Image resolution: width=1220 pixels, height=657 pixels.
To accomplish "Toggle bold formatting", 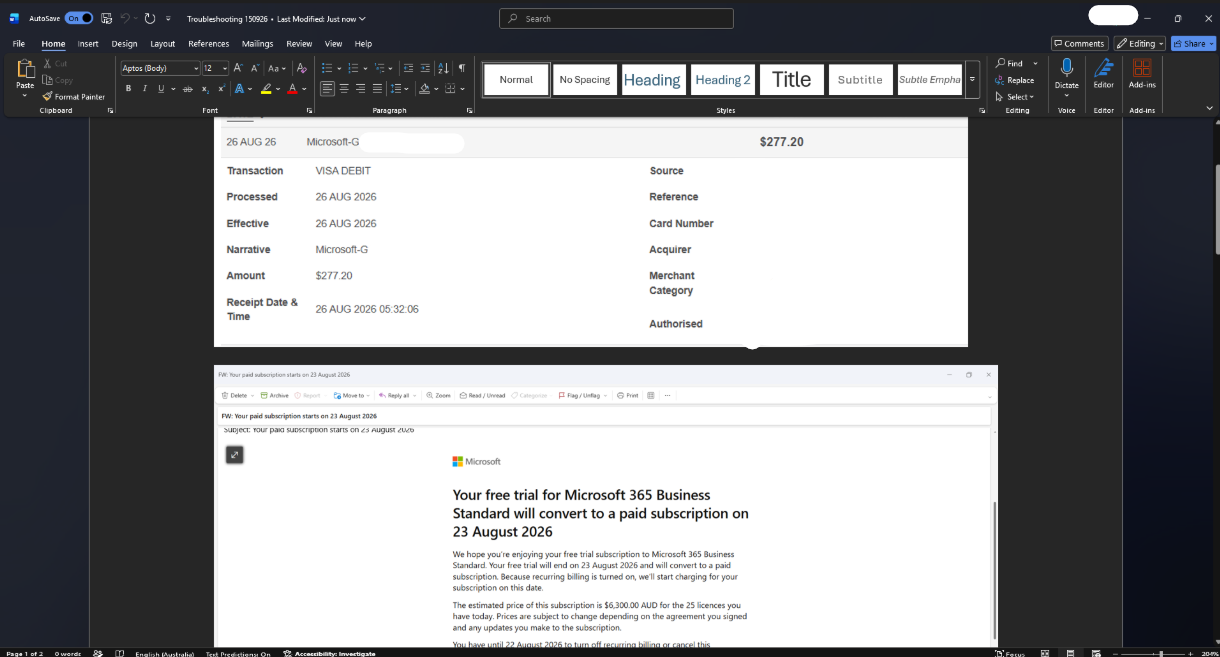I will click(x=128, y=89).
